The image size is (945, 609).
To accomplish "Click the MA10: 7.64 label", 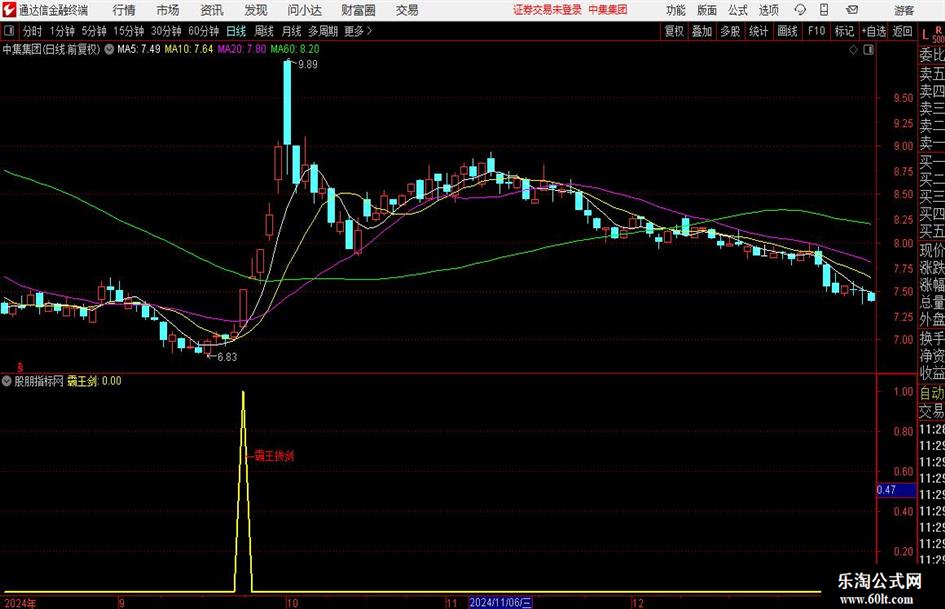I will pos(189,49).
